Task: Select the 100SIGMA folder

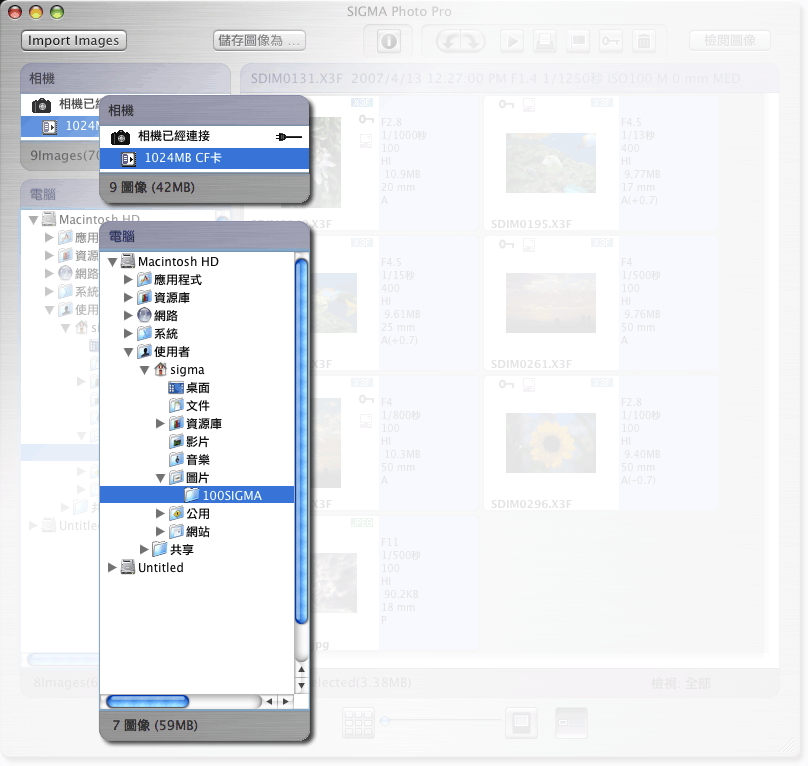Action: (x=197, y=495)
